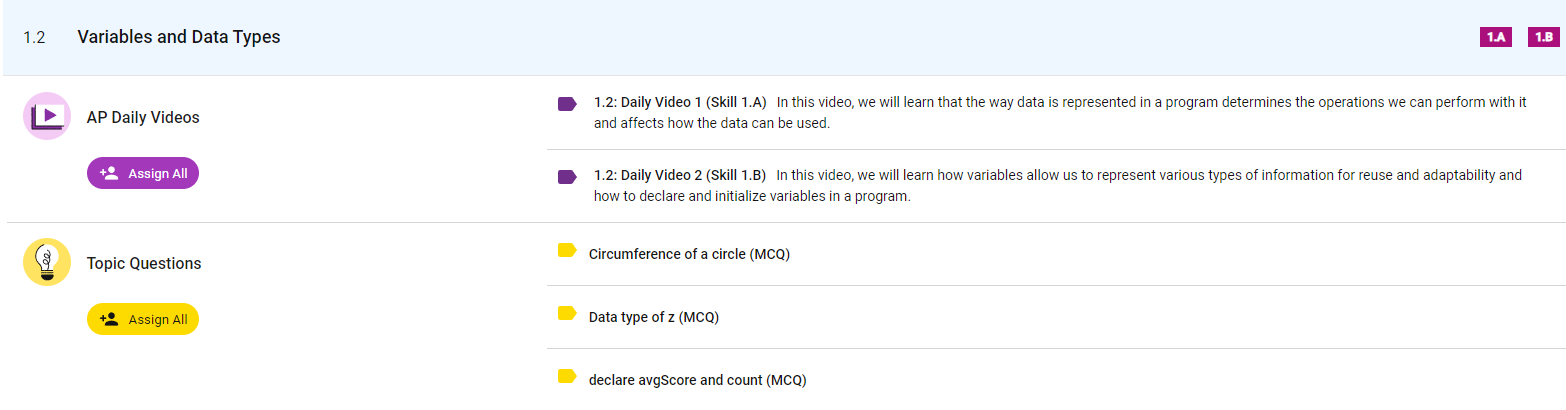The image size is (1566, 410).
Task: Click the 1.A skill badge
Action: pyautogui.click(x=1496, y=37)
